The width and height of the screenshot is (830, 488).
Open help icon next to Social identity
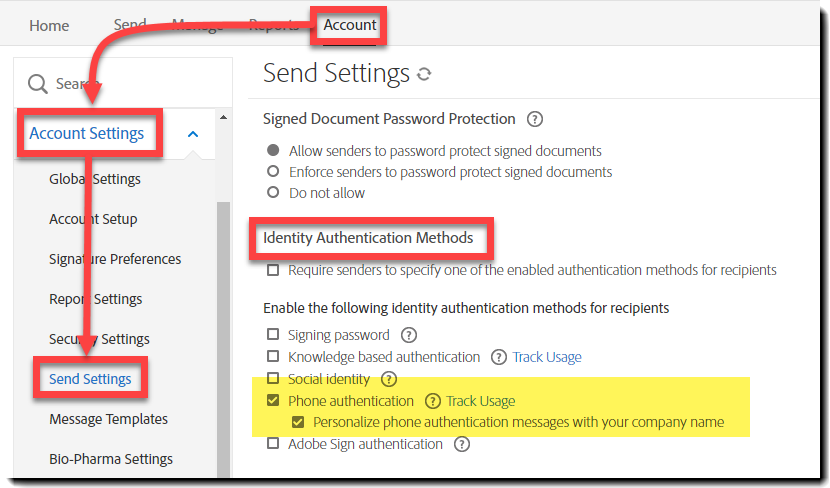[x=389, y=379]
